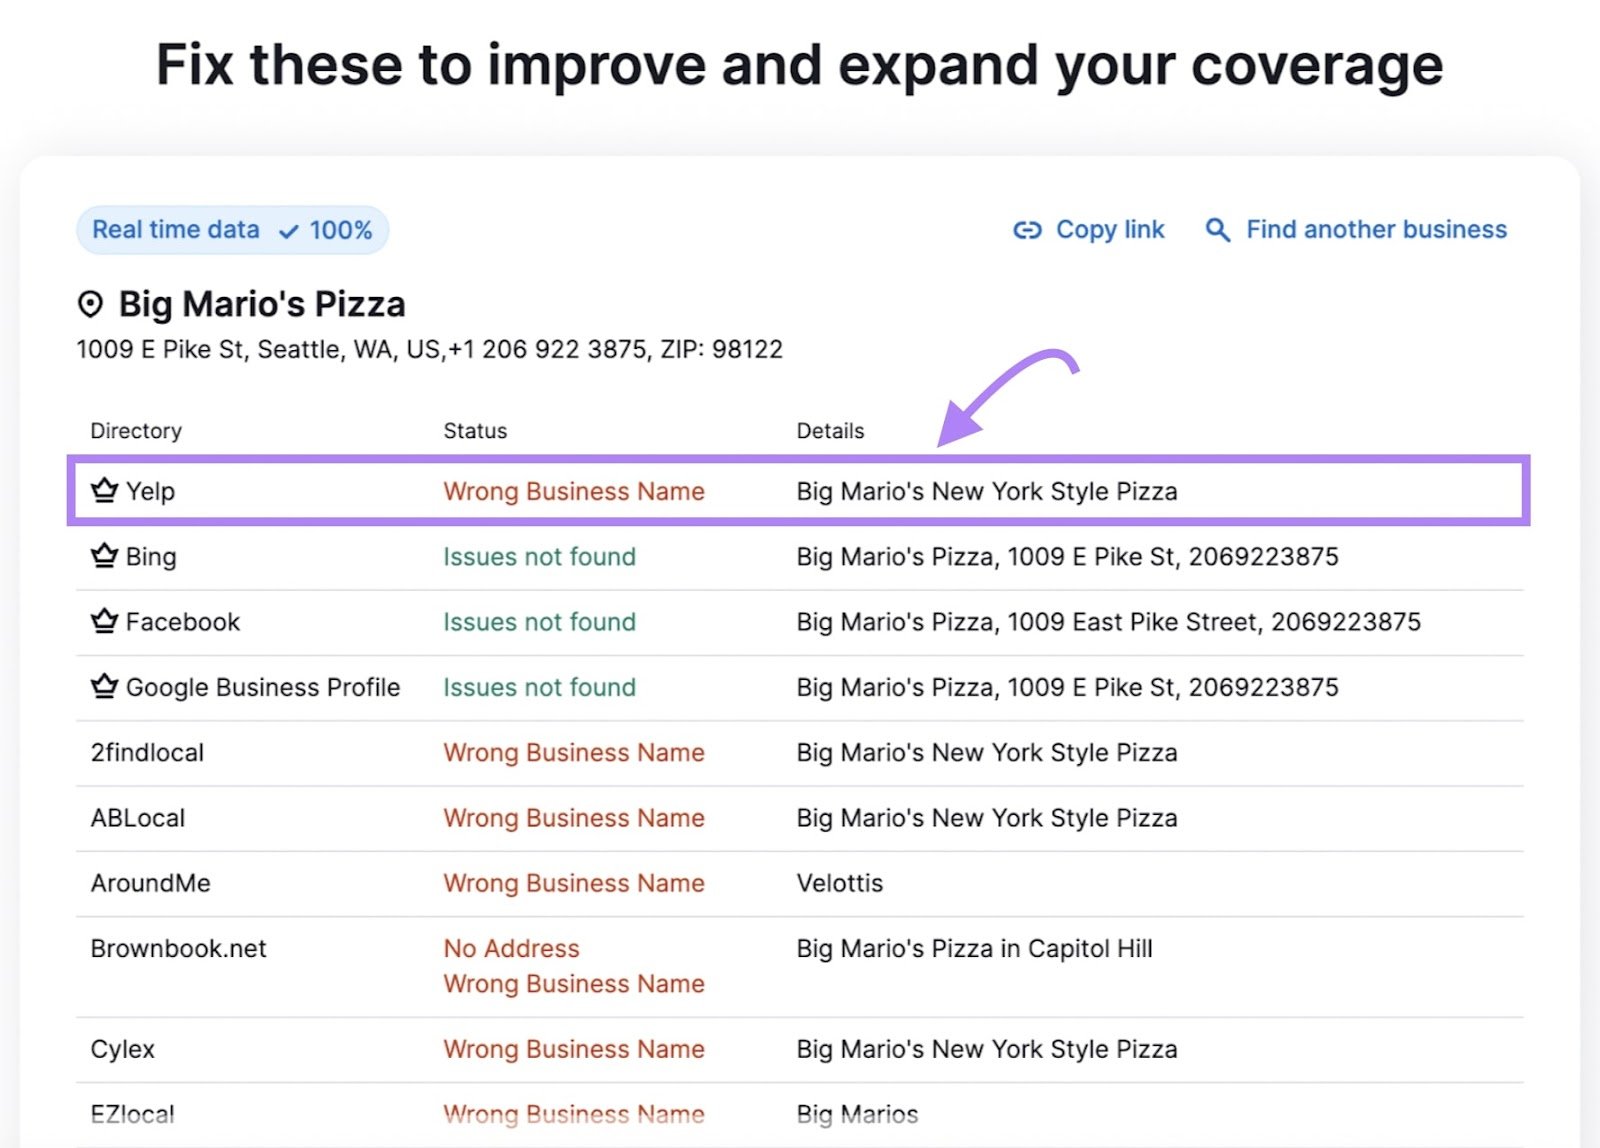Click the Real time data badge
The height and width of the screenshot is (1148, 1600).
232,230
